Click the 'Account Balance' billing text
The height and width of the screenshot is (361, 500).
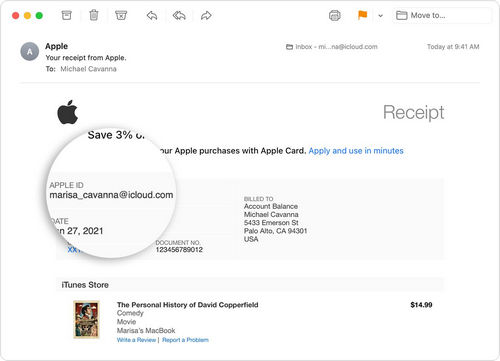pyautogui.click(x=271, y=206)
